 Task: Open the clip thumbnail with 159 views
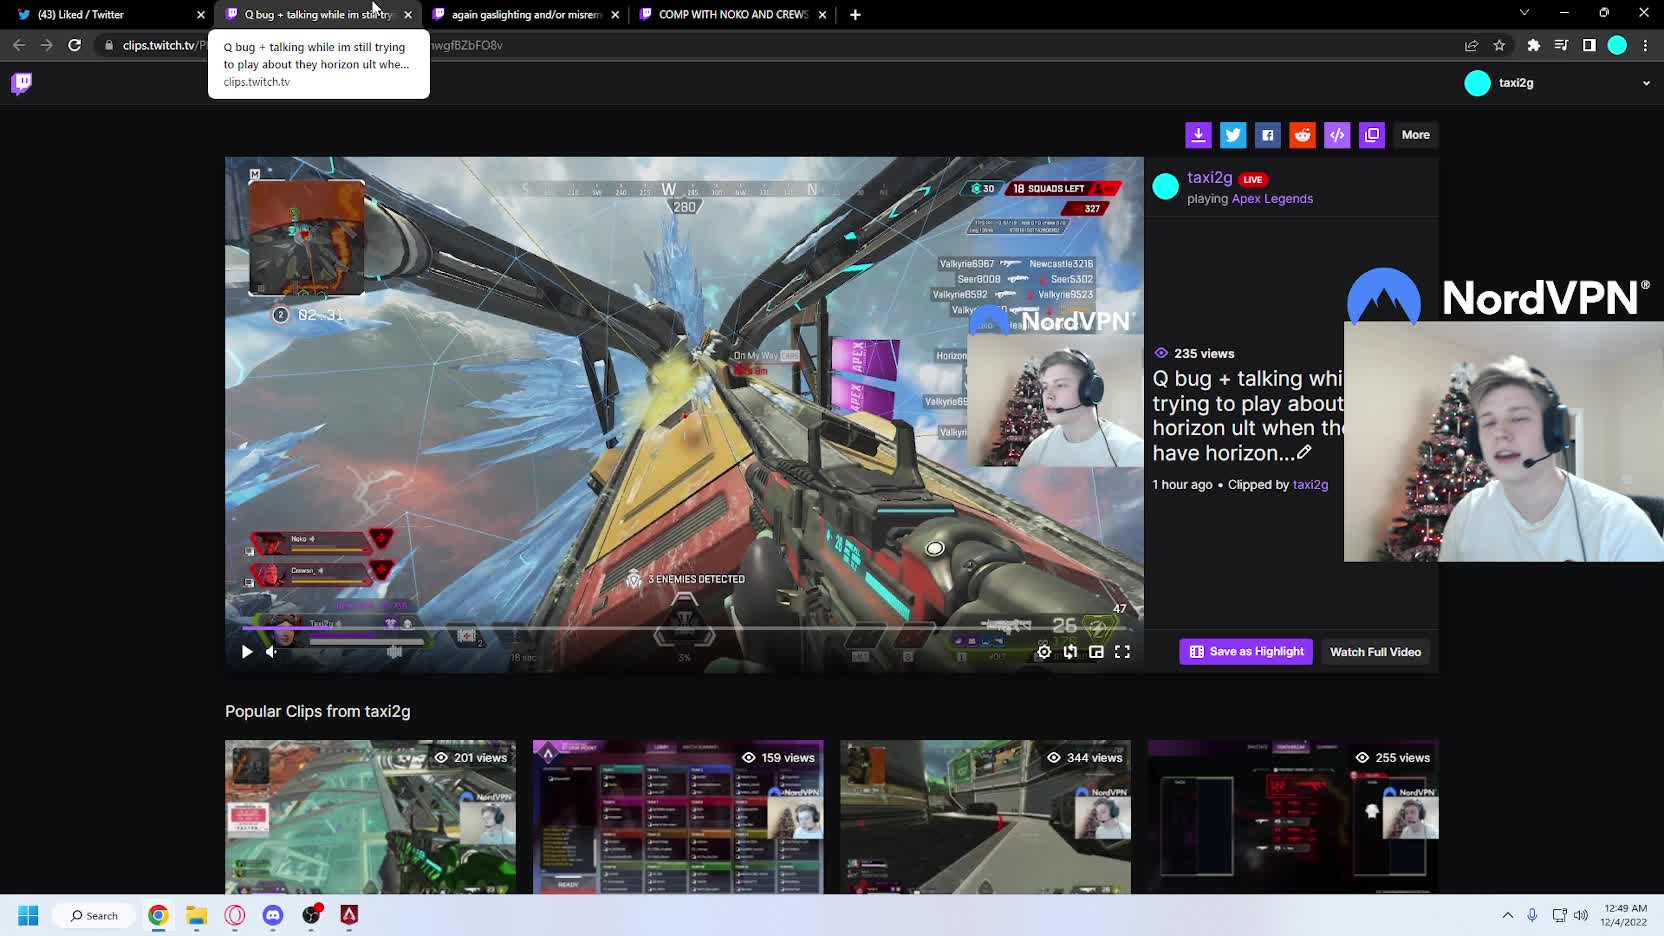[678, 817]
